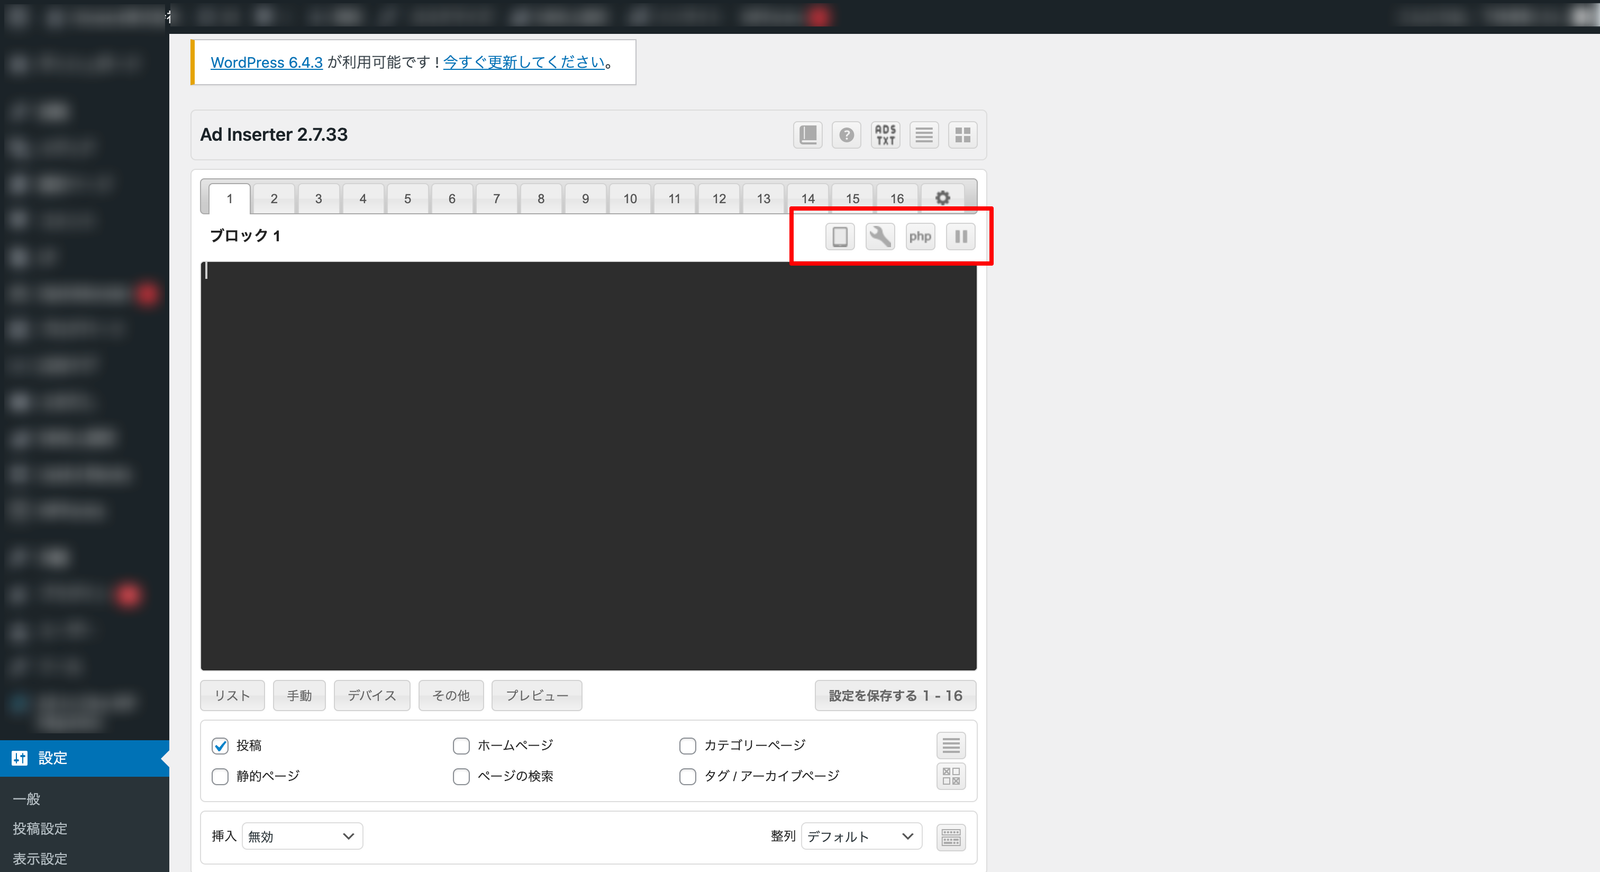The image size is (1600, 872).
Task: Click the 今すぐ更新してください link
Action: tap(524, 62)
